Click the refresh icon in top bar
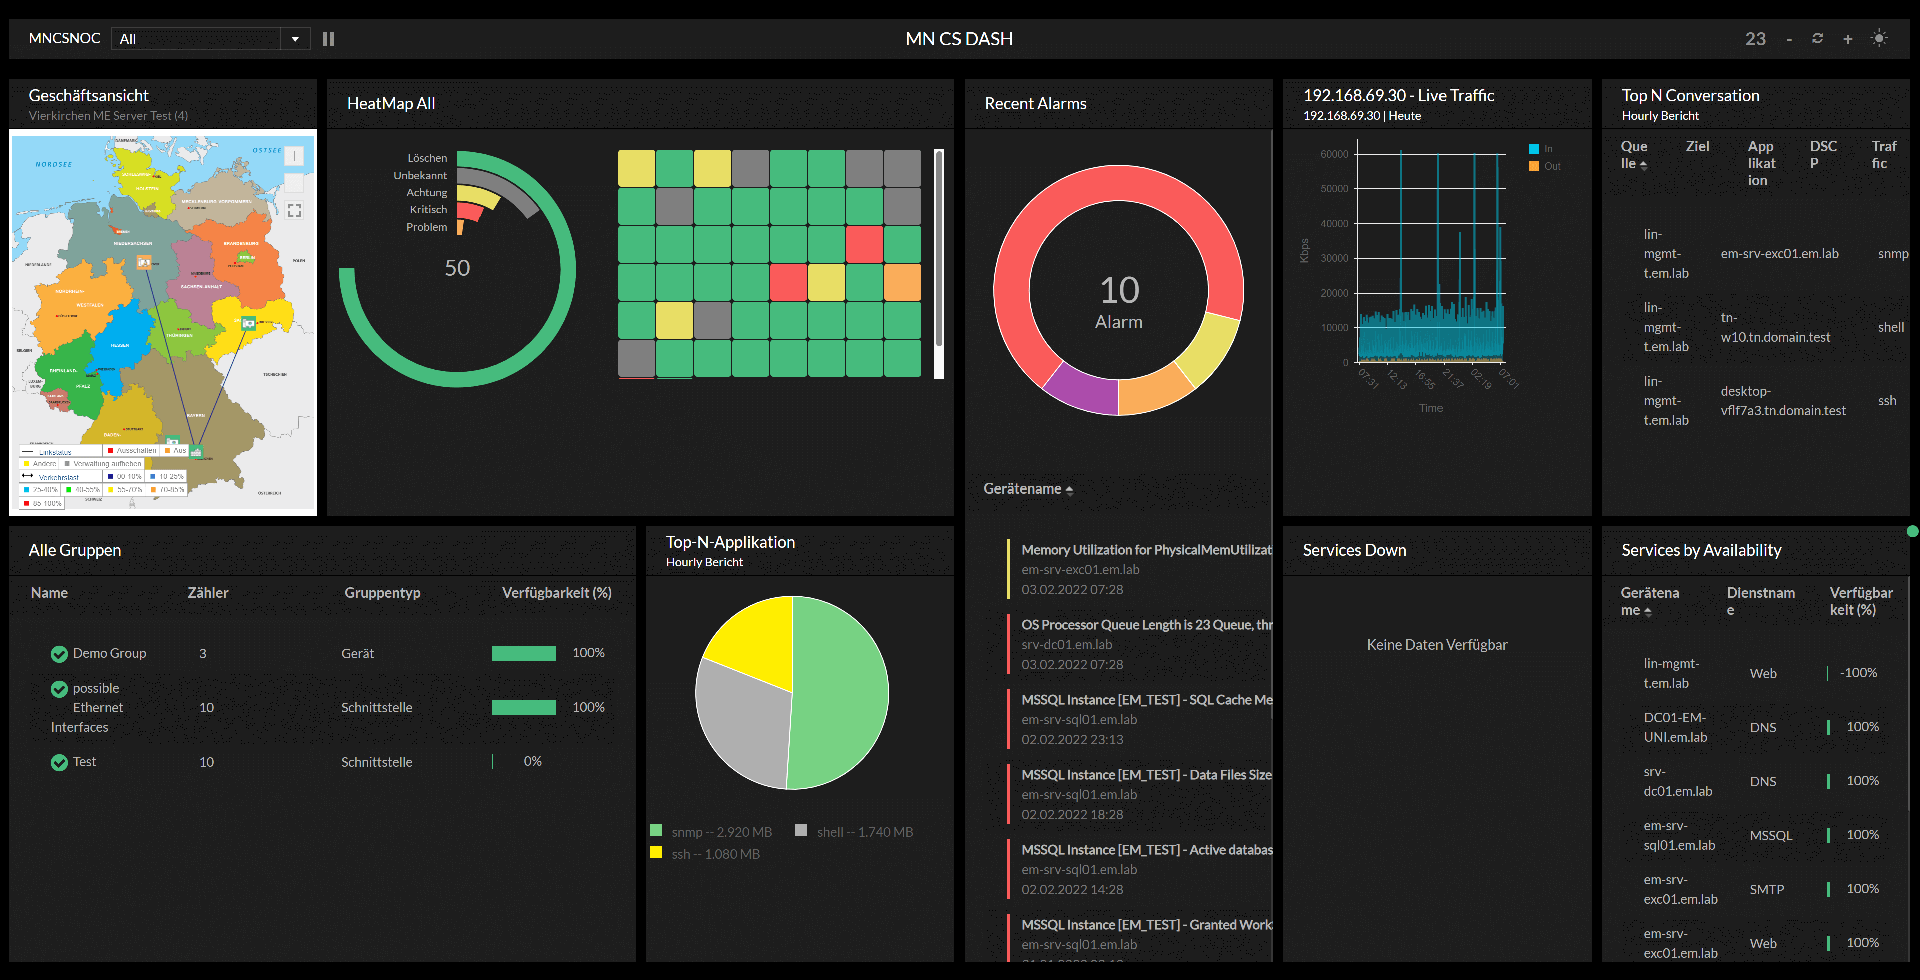The height and width of the screenshot is (980, 1920). (x=1817, y=39)
